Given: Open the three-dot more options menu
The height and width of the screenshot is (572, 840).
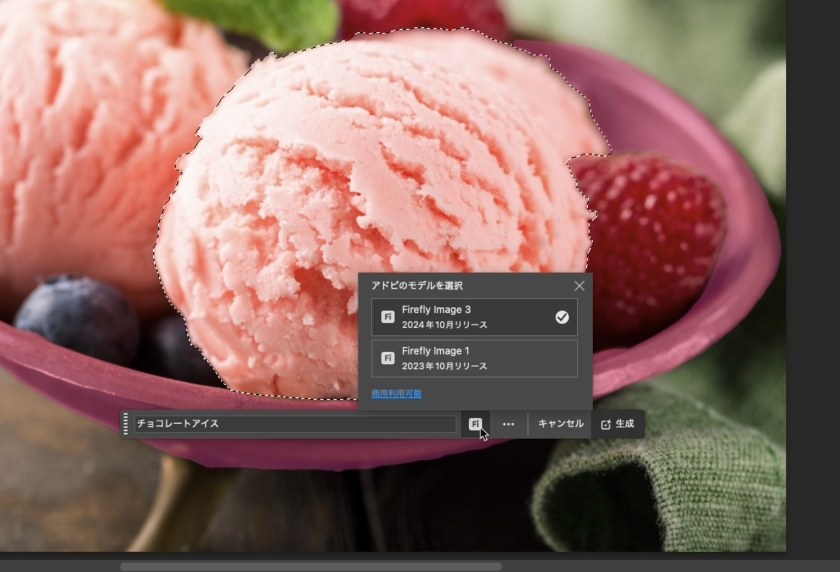Looking at the screenshot, I should (x=508, y=424).
